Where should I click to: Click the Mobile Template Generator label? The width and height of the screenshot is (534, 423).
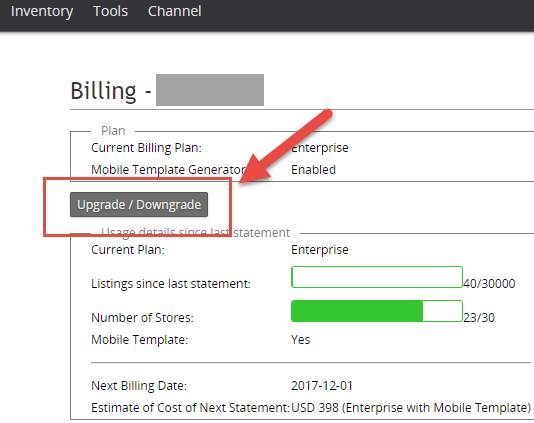click(168, 169)
